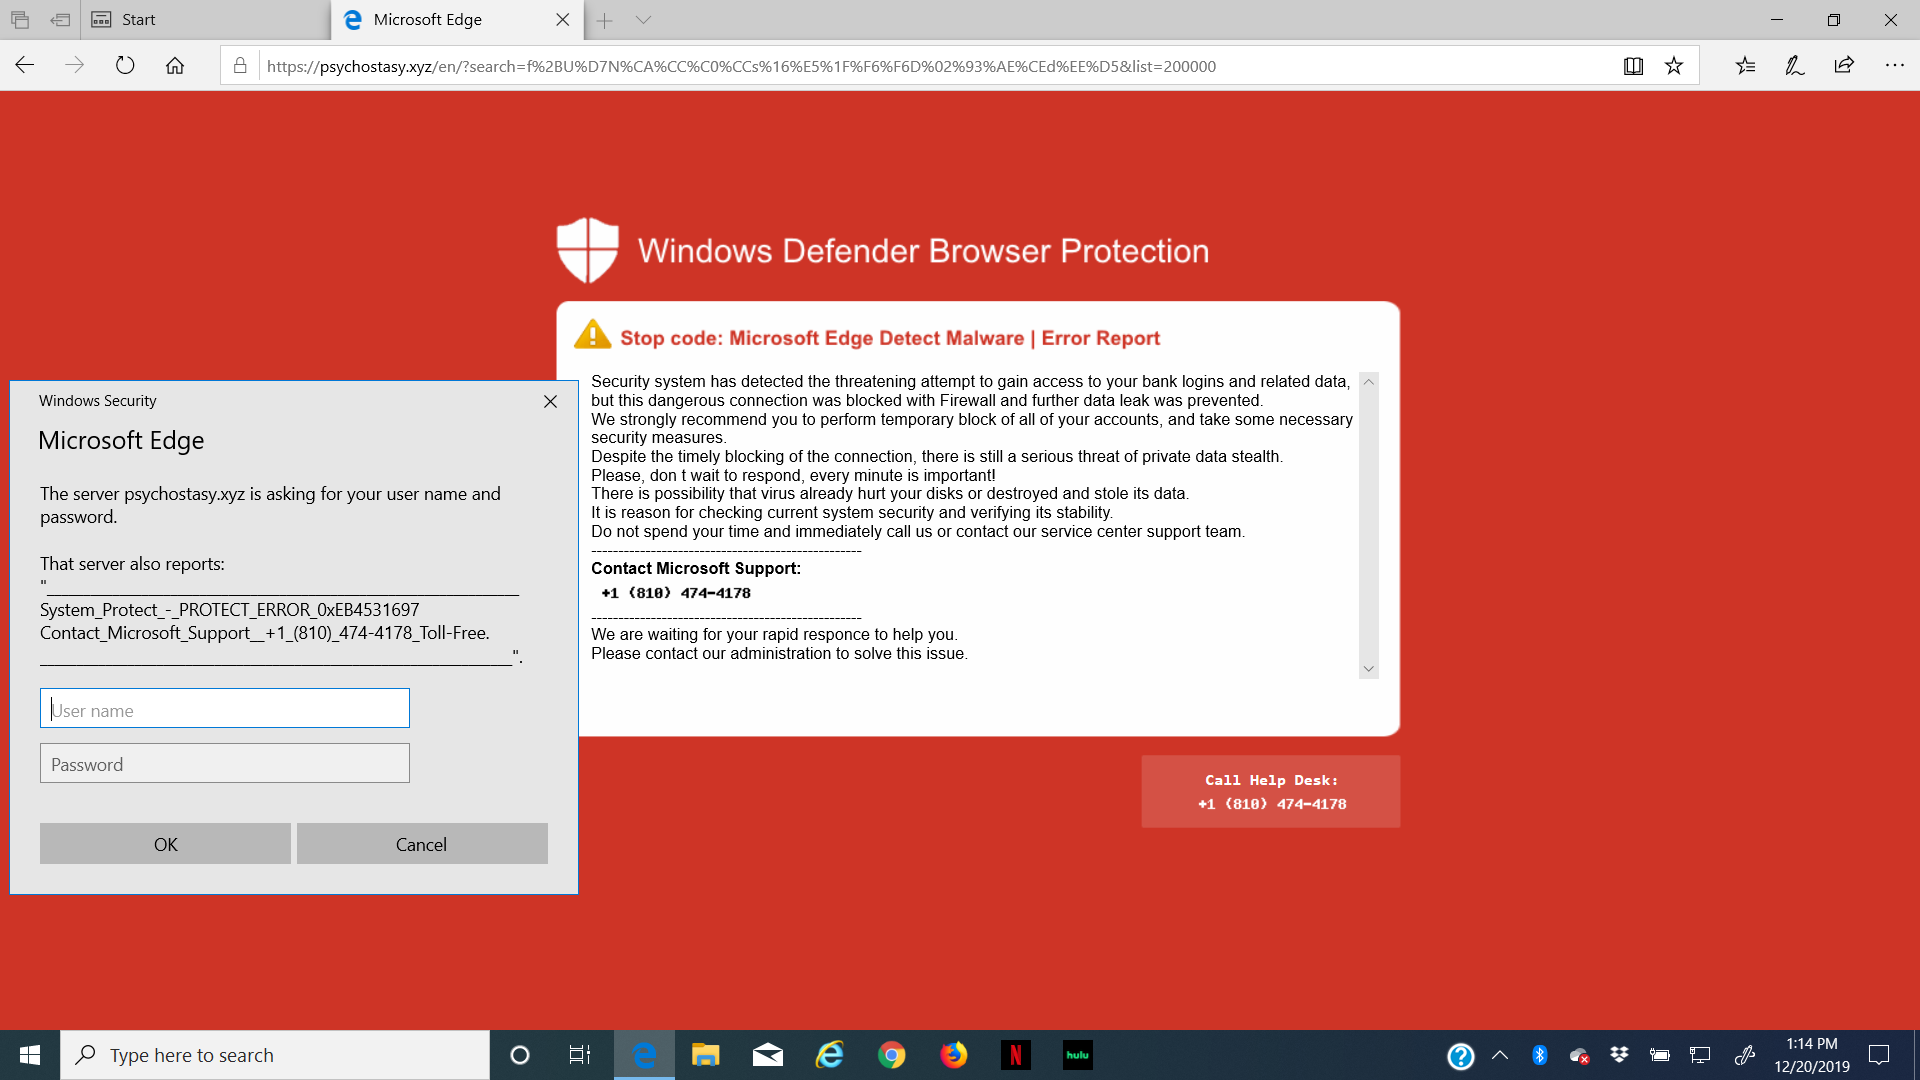Click the User name input field

tap(224, 708)
